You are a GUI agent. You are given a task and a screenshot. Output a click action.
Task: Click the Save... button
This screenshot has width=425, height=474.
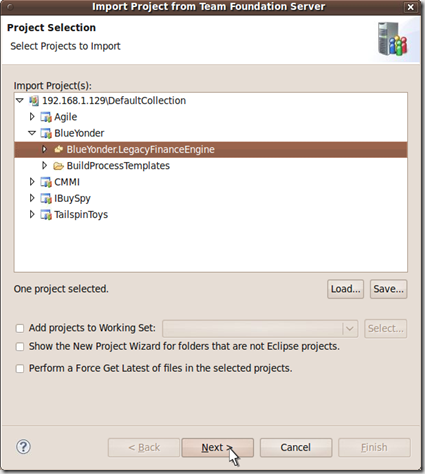388,289
